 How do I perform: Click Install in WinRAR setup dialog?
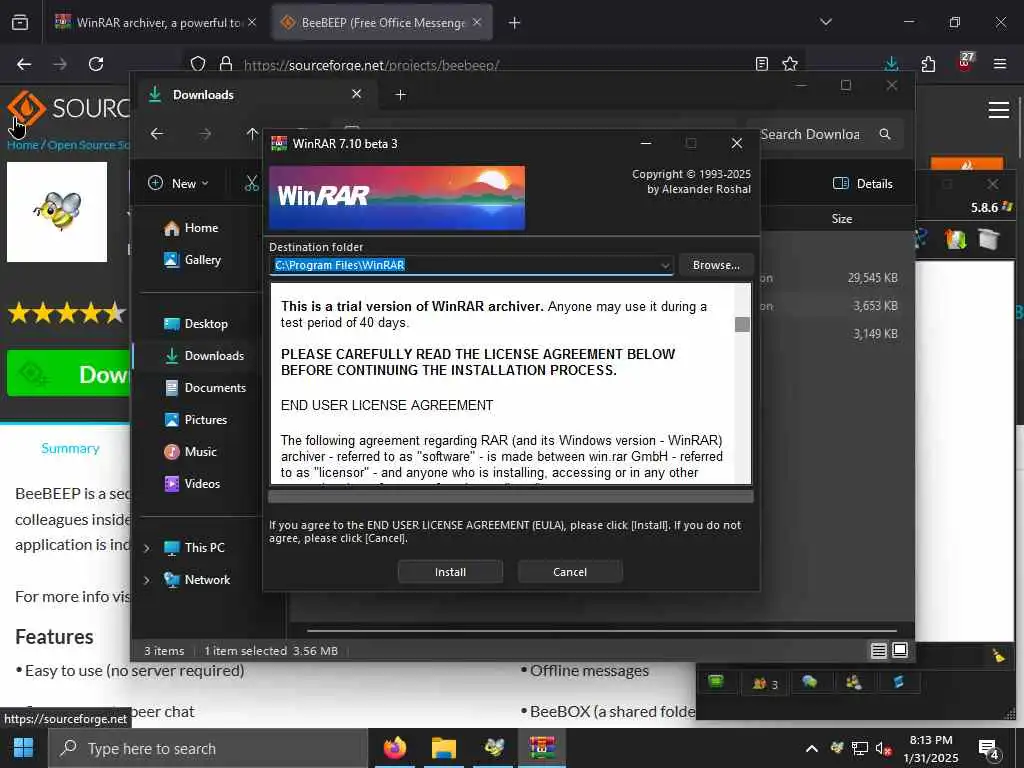tap(450, 571)
